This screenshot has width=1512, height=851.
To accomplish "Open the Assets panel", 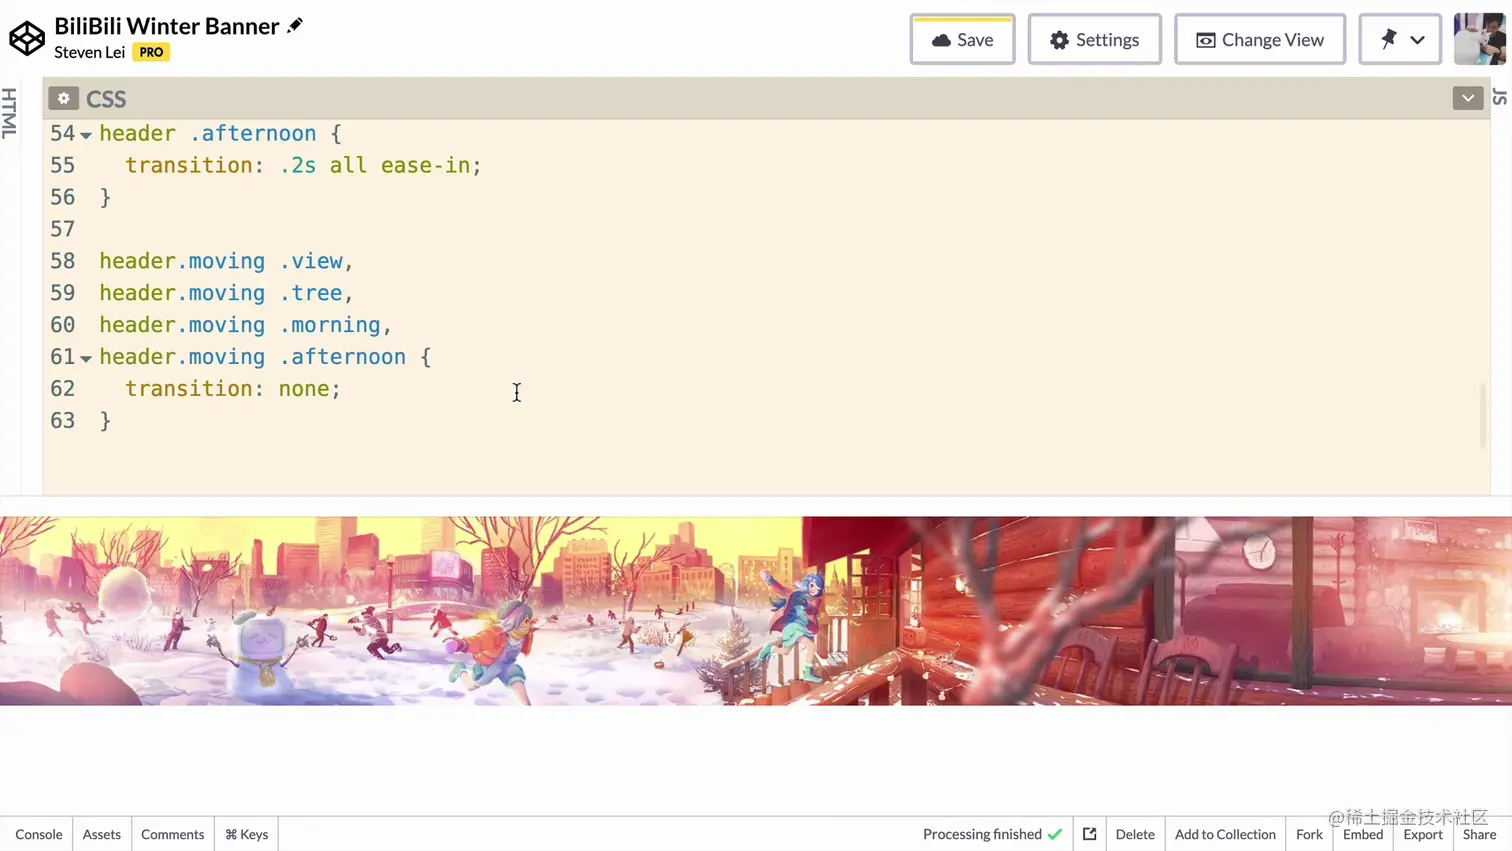I will pyautogui.click(x=102, y=834).
